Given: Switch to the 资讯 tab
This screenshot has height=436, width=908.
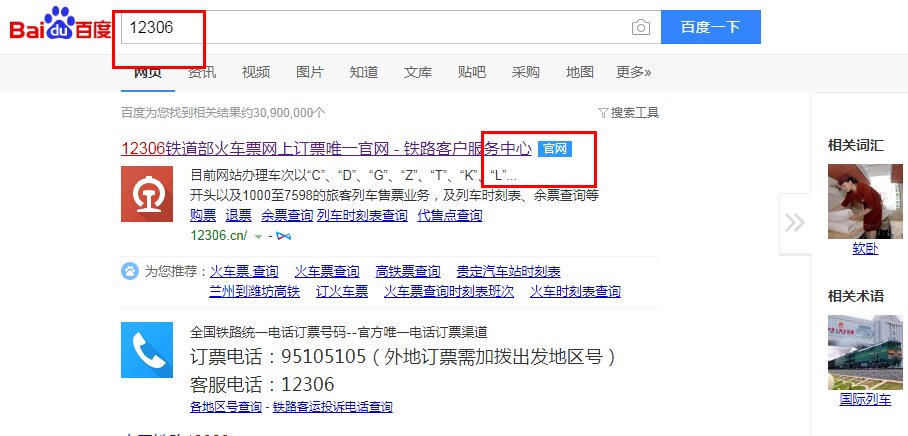Looking at the screenshot, I should point(202,72).
